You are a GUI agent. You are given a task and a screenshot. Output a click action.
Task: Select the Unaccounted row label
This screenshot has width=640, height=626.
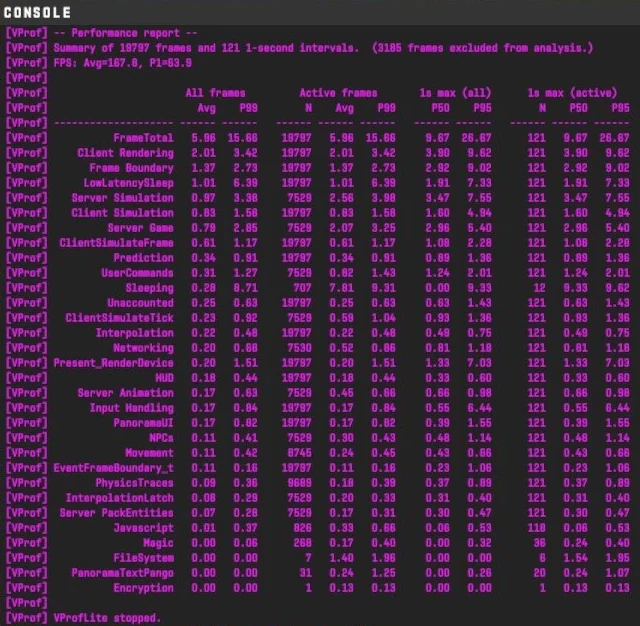[x=140, y=303]
